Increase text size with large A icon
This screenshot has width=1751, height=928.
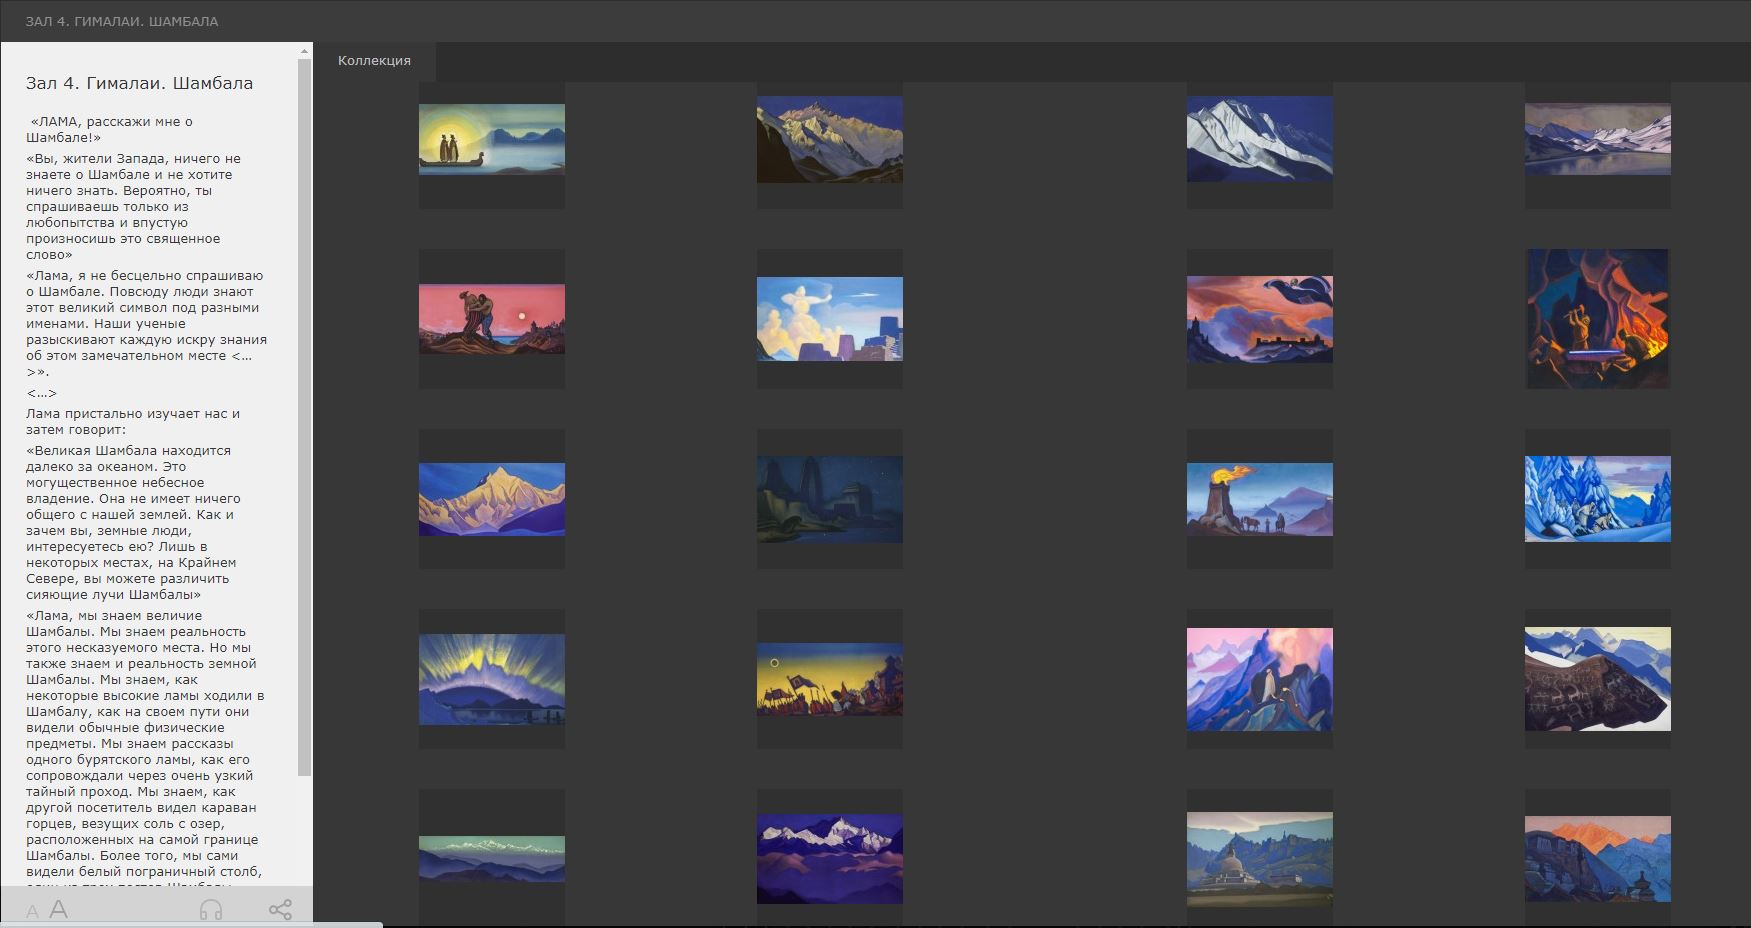pyautogui.click(x=59, y=909)
